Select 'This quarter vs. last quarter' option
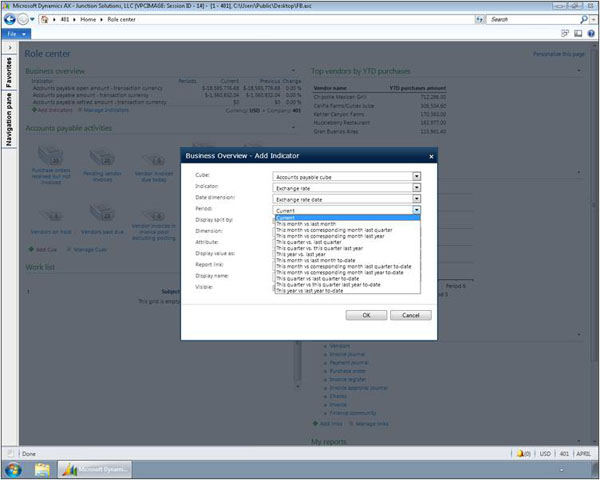Viewport: 600px width, 480px height. click(311, 241)
